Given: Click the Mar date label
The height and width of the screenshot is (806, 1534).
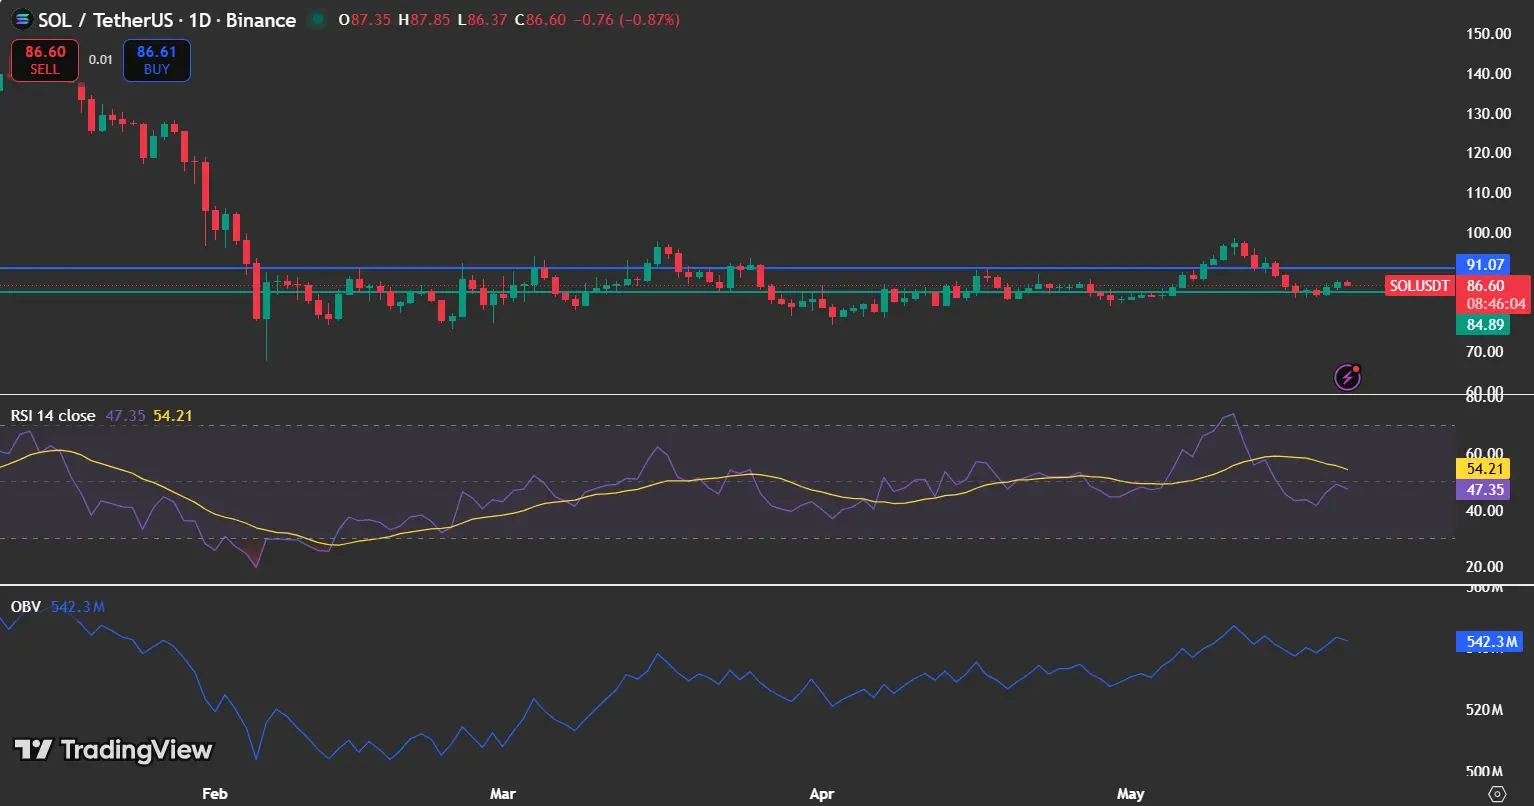Looking at the screenshot, I should pos(503,794).
